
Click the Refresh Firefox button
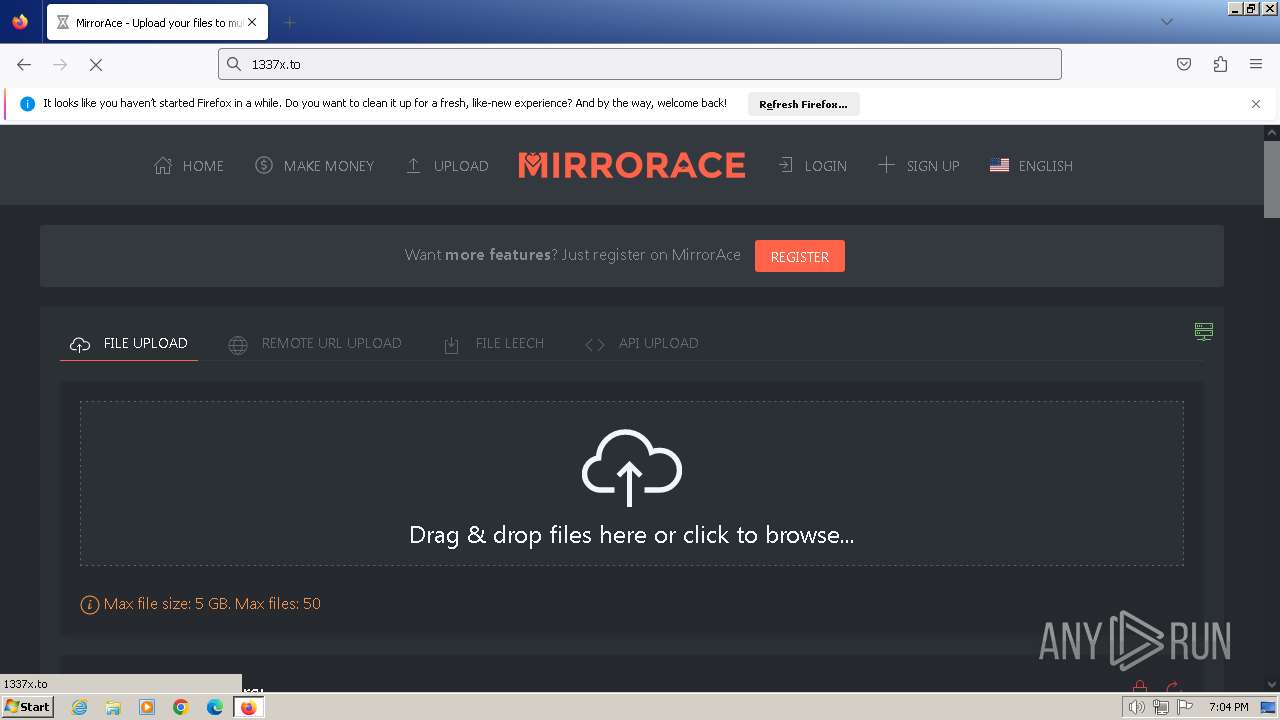click(x=803, y=104)
